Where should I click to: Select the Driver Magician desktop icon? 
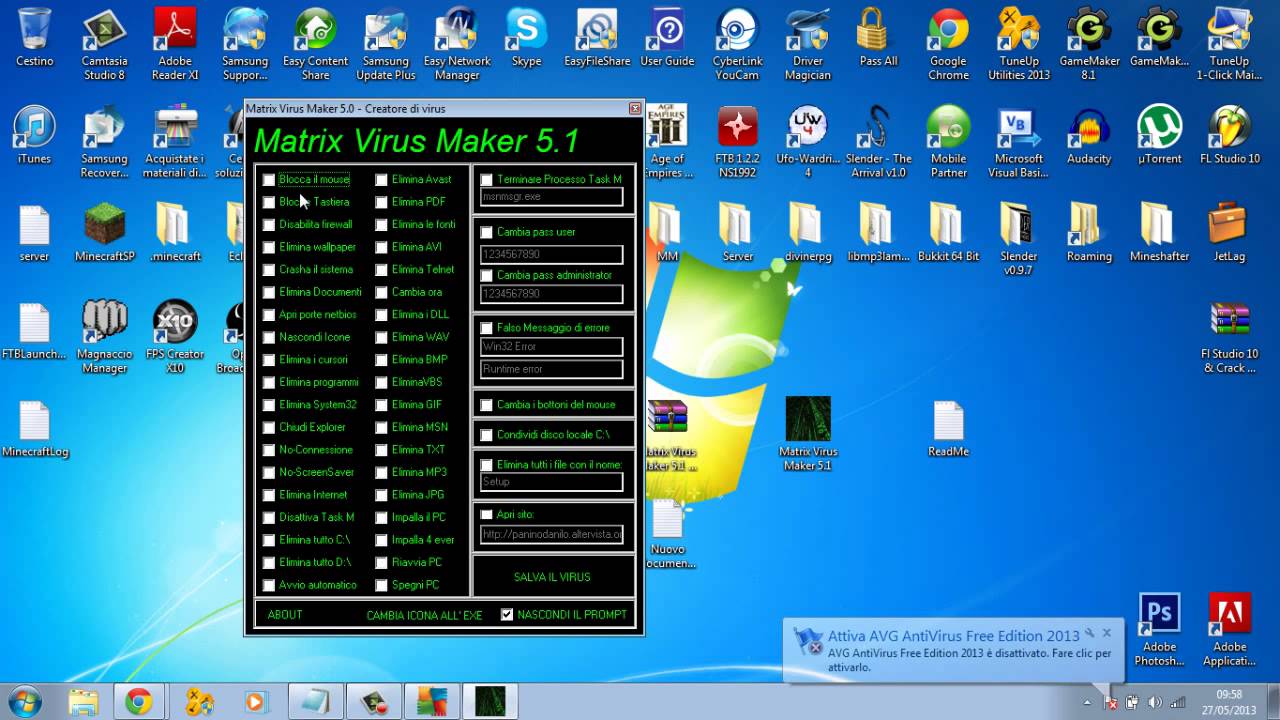click(x=807, y=45)
